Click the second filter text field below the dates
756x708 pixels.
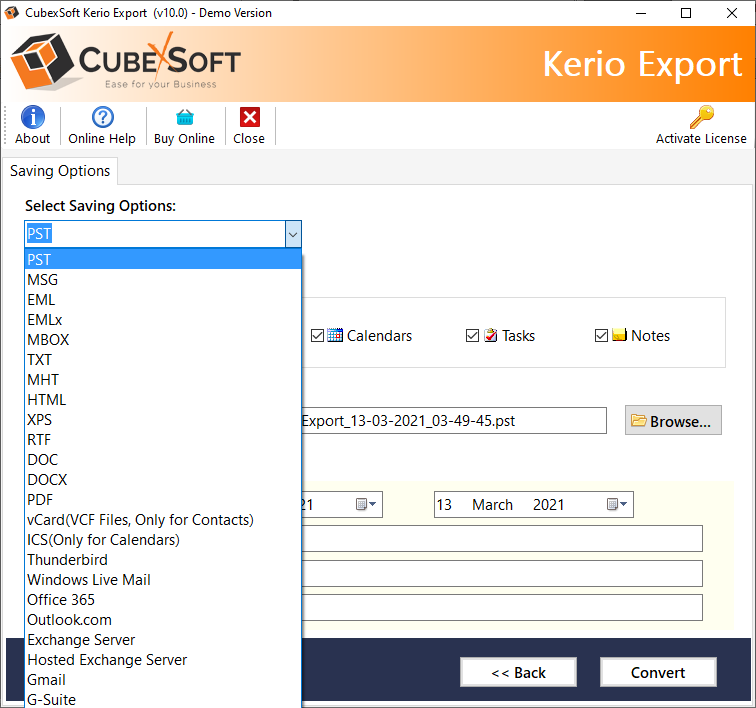click(x=502, y=573)
